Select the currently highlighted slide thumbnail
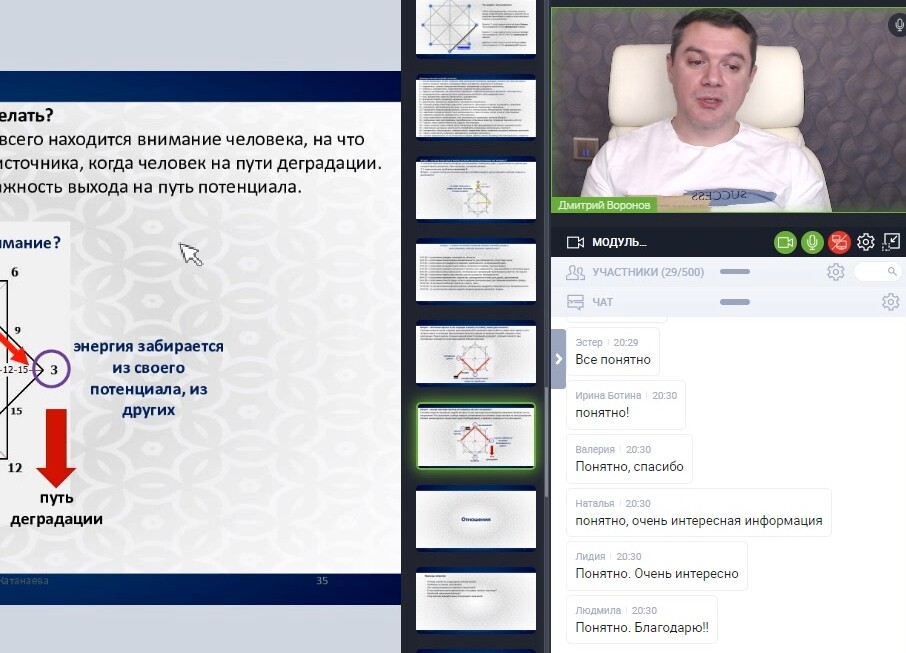This screenshot has height=653, width=906. point(475,436)
